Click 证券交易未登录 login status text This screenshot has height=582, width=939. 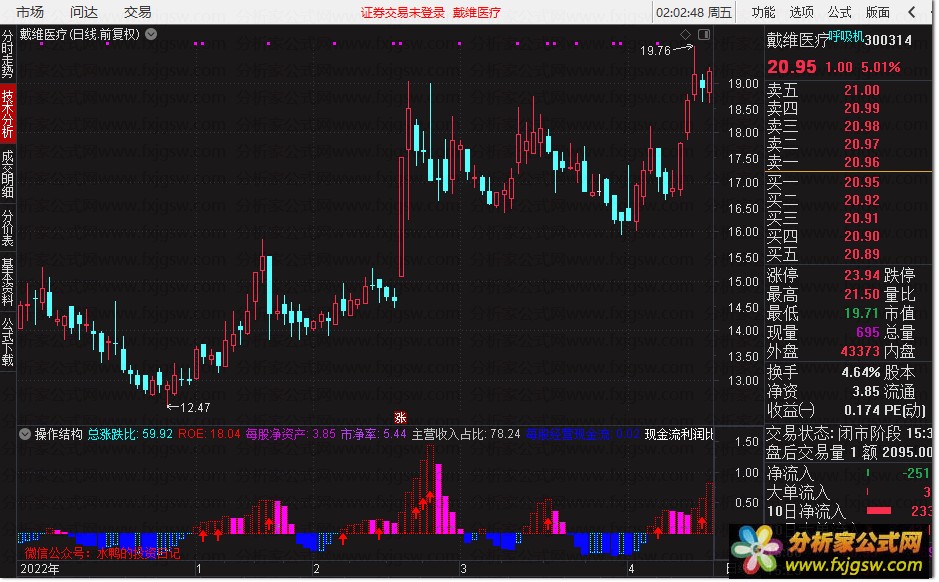point(402,13)
